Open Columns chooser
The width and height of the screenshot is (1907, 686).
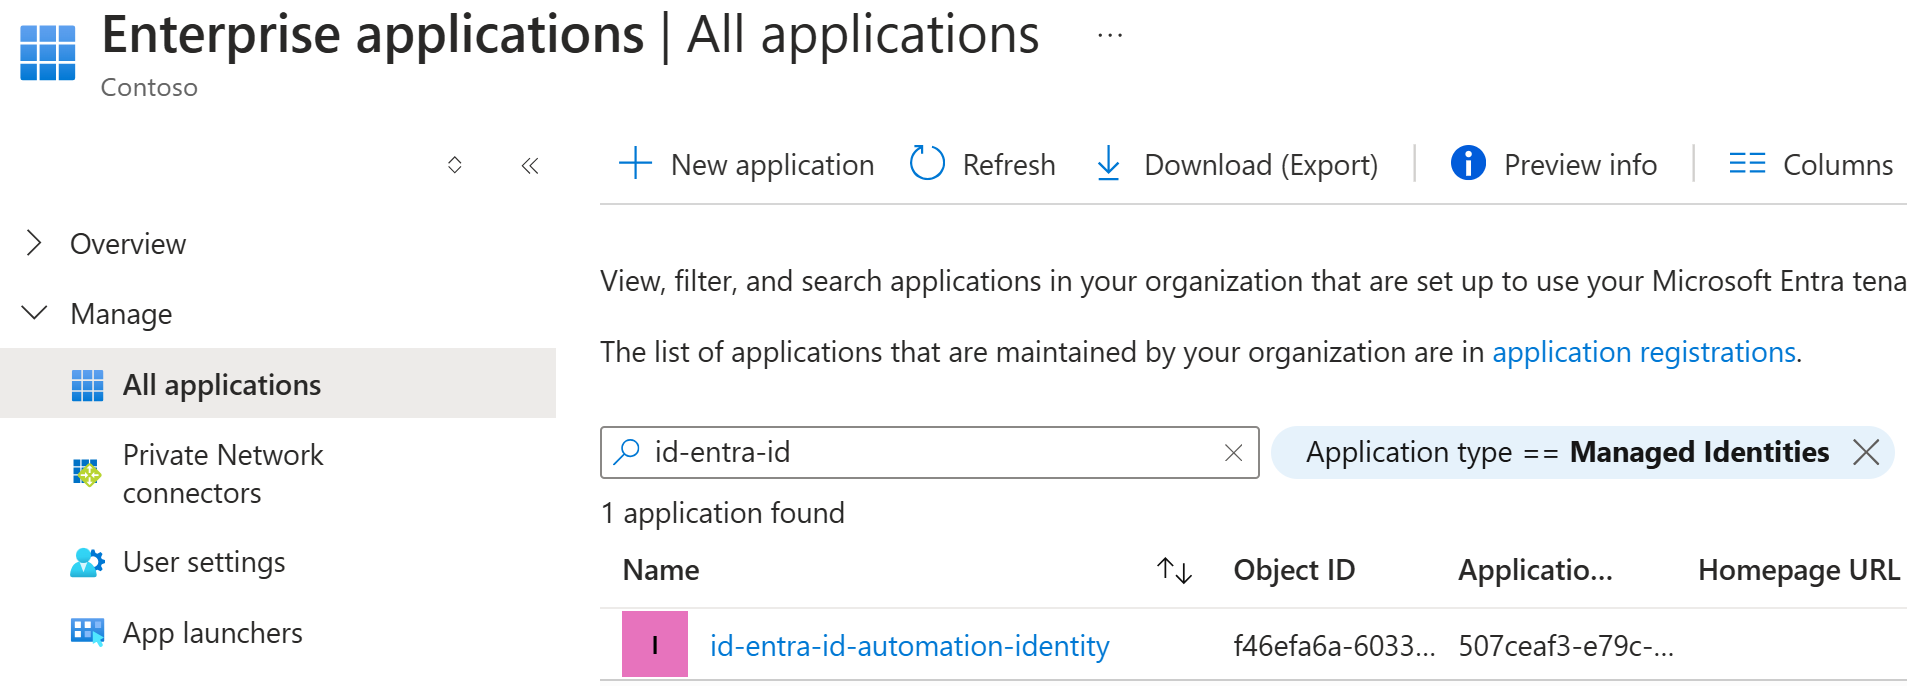1811,164
